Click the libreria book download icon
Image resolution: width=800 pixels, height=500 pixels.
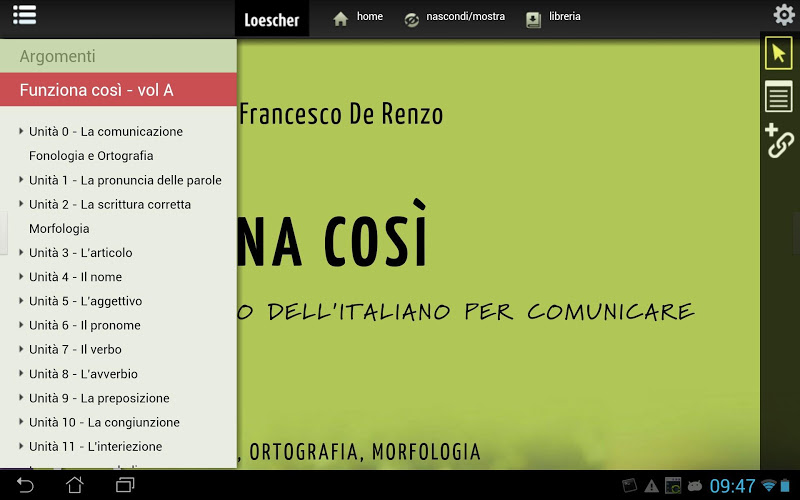(x=533, y=20)
